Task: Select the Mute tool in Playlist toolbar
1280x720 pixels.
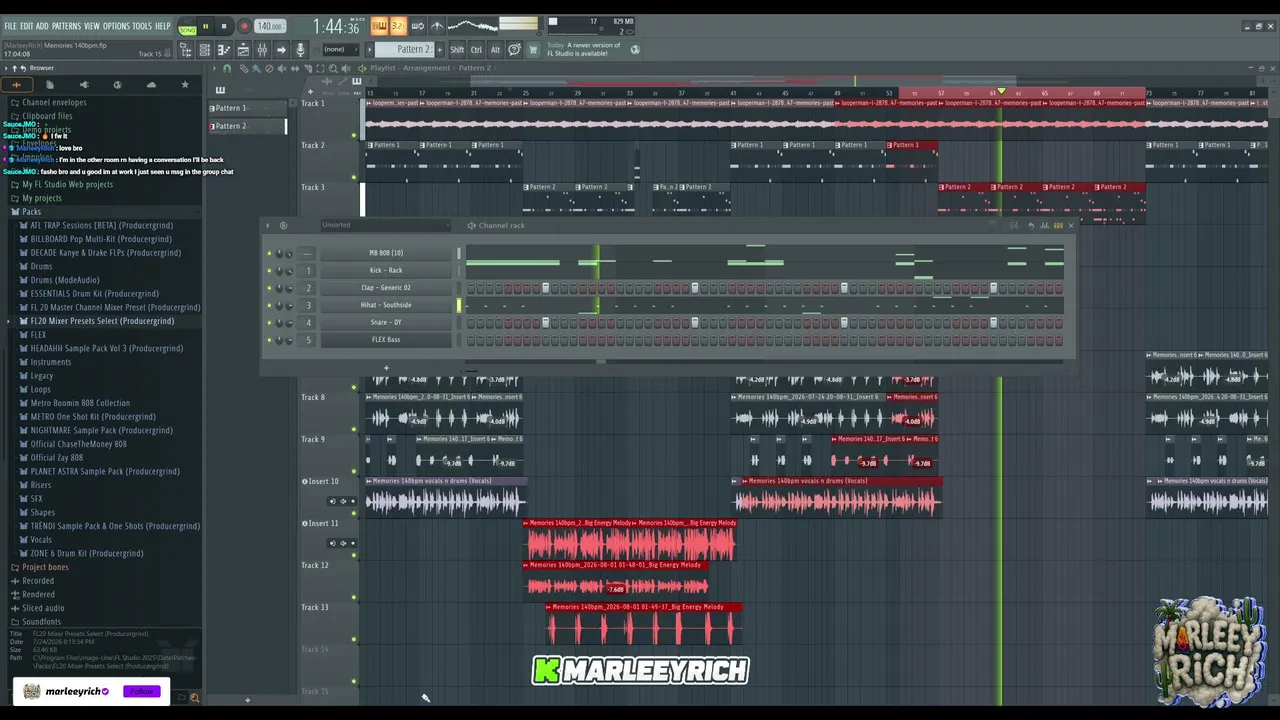Action: (281, 68)
